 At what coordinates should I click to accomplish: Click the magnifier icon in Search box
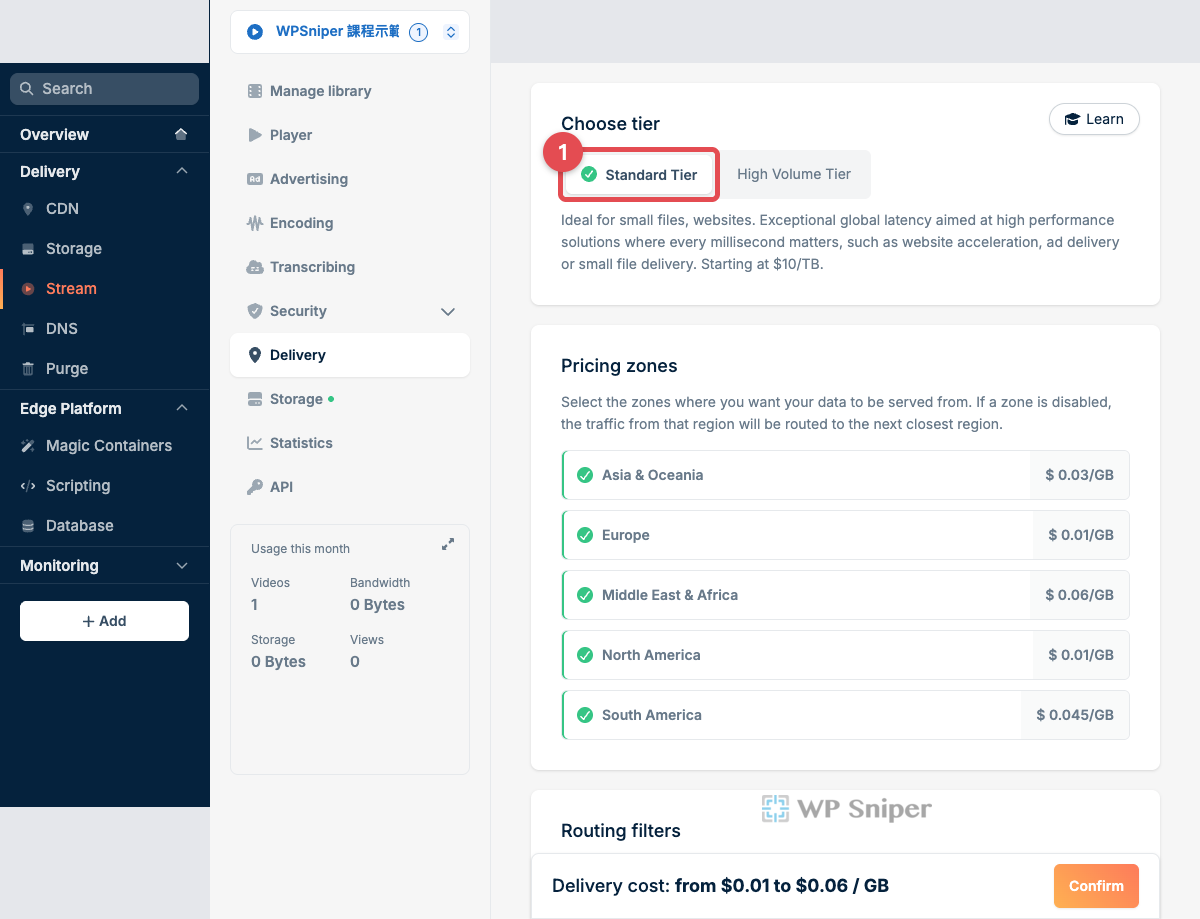coord(26,88)
